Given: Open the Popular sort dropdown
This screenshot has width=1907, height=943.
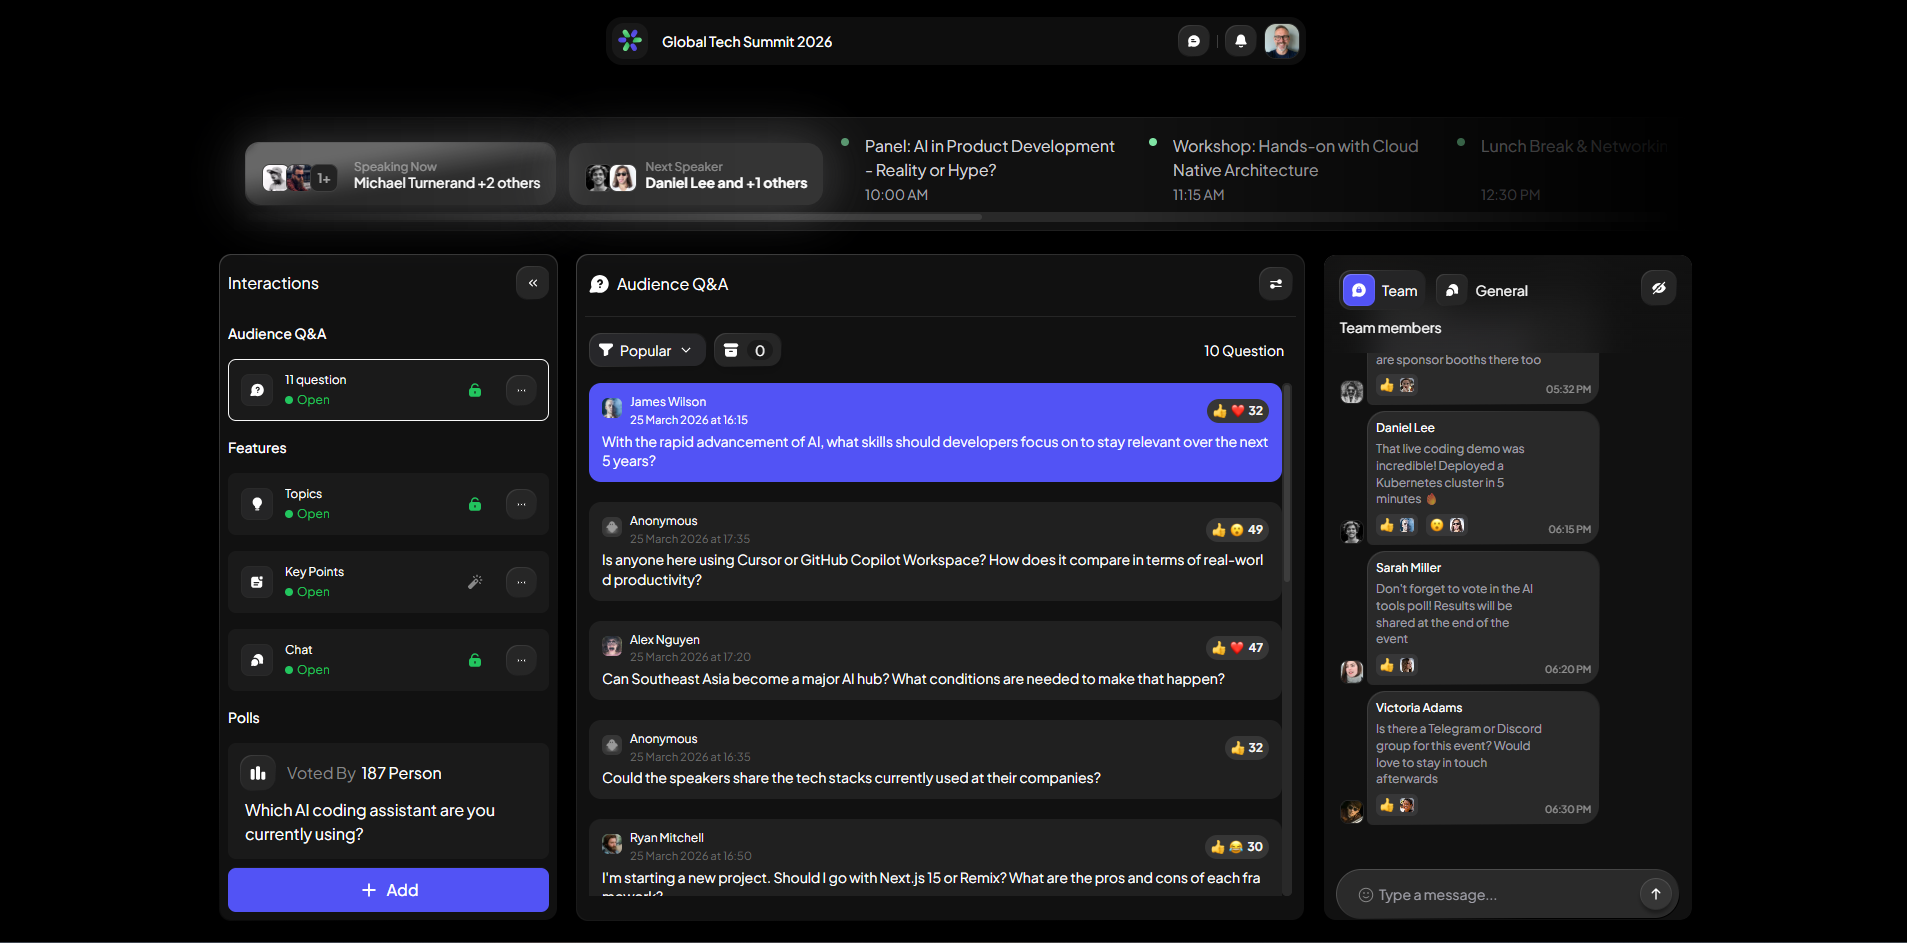Looking at the screenshot, I should coord(646,350).
